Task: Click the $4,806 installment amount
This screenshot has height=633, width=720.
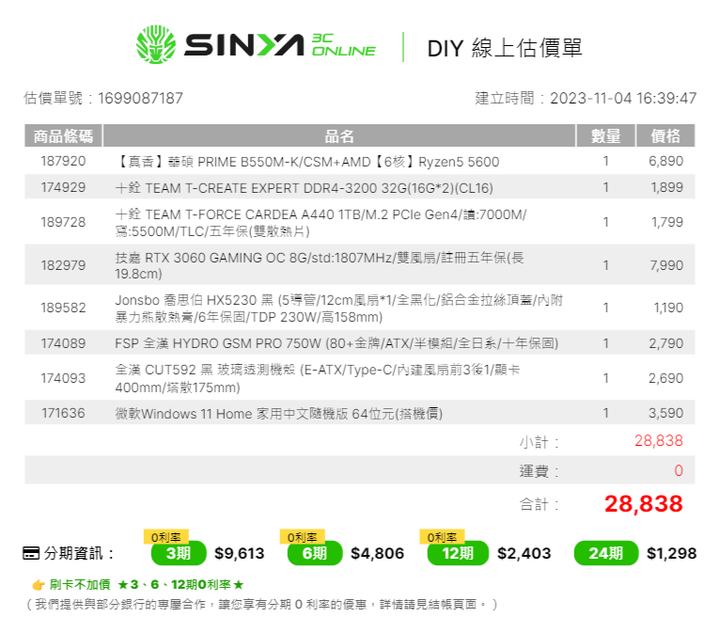Action: [377, 554]
